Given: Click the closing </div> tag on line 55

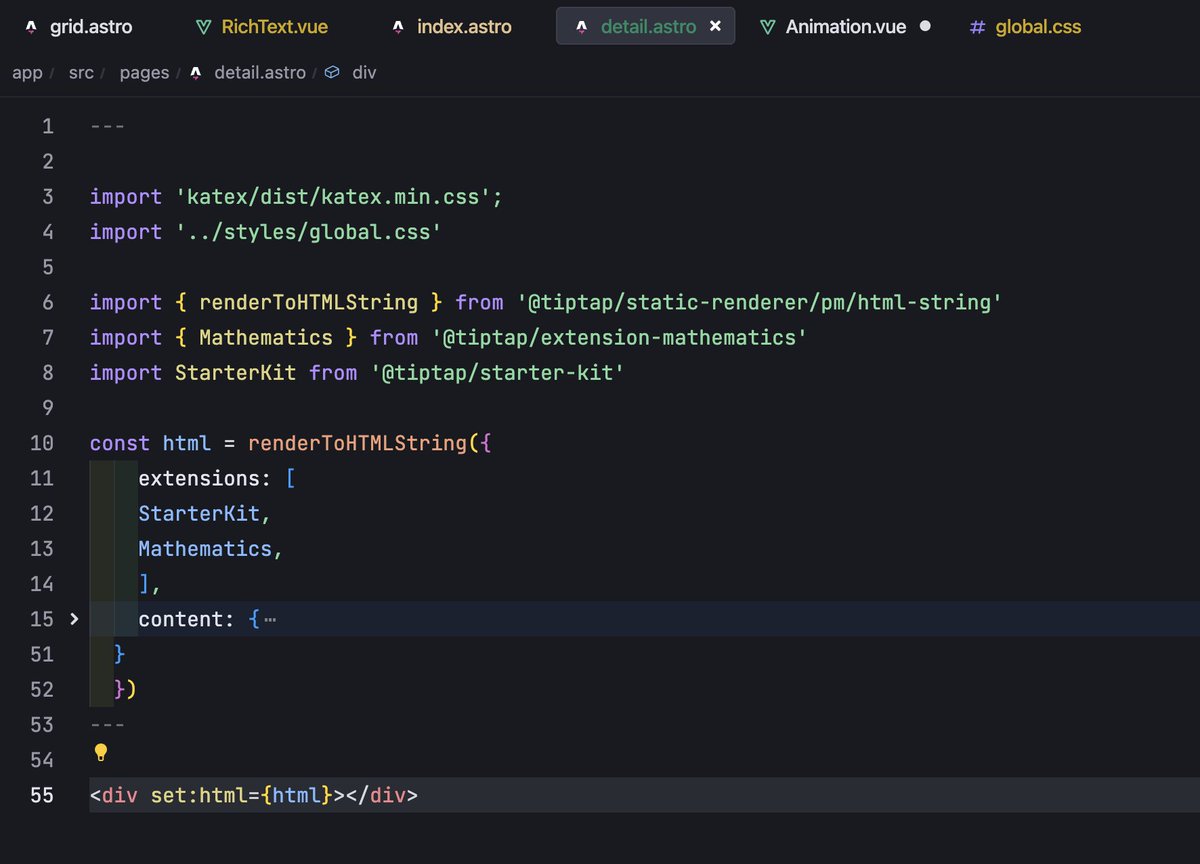Looking at the screenshot, I should (382, 796).
